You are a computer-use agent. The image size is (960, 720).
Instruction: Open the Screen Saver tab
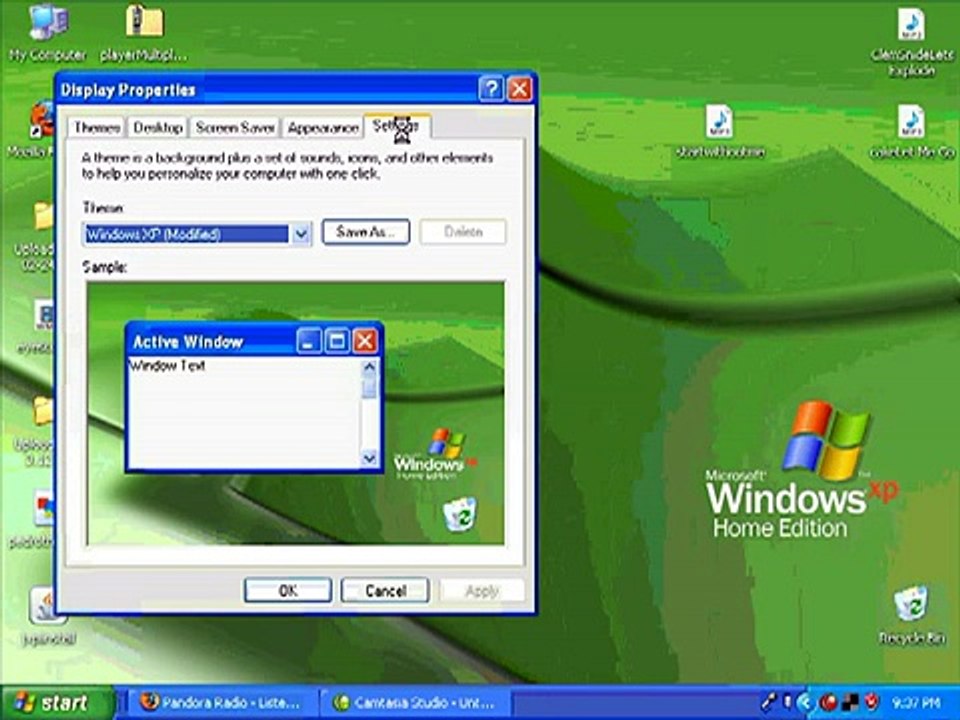(235, 127)
